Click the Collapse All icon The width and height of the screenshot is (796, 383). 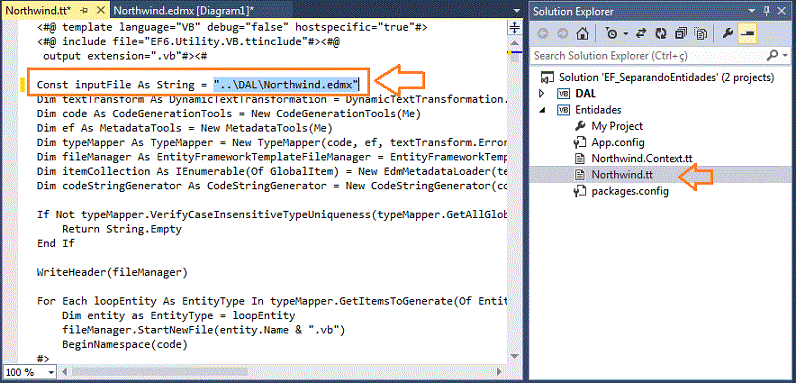(681, 34)
